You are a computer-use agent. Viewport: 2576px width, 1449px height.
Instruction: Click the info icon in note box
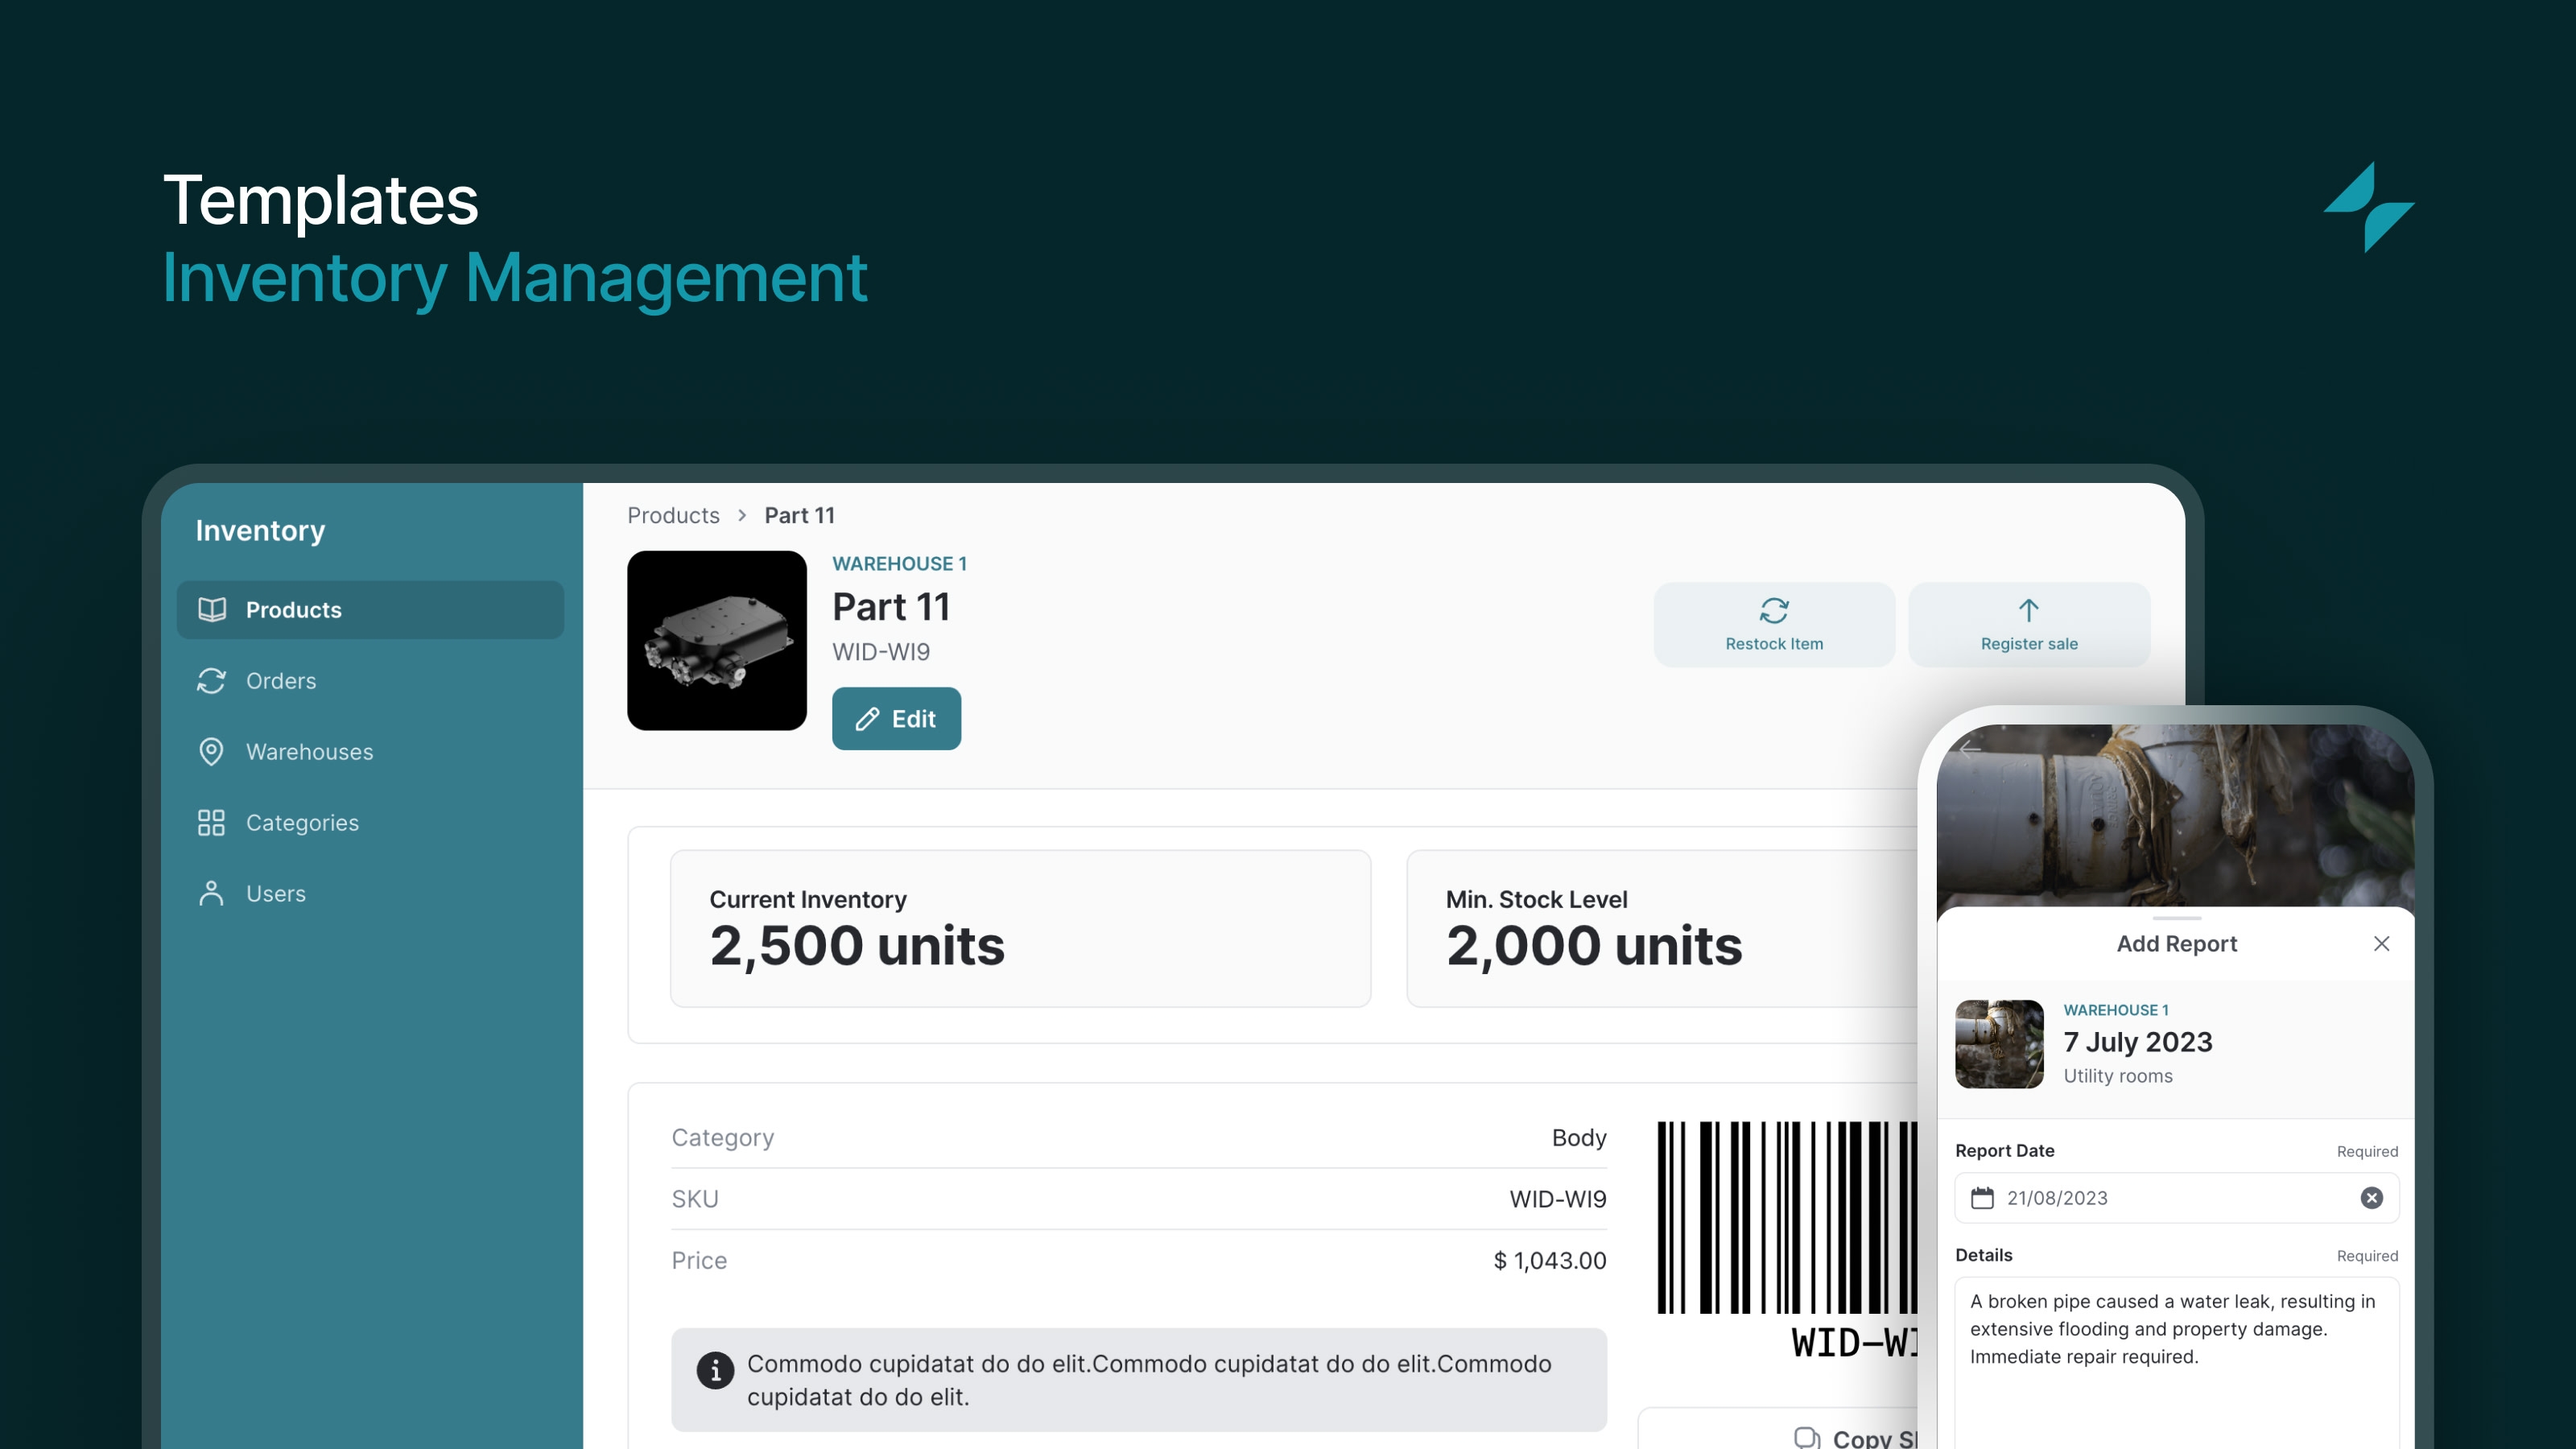(715, 1370)
